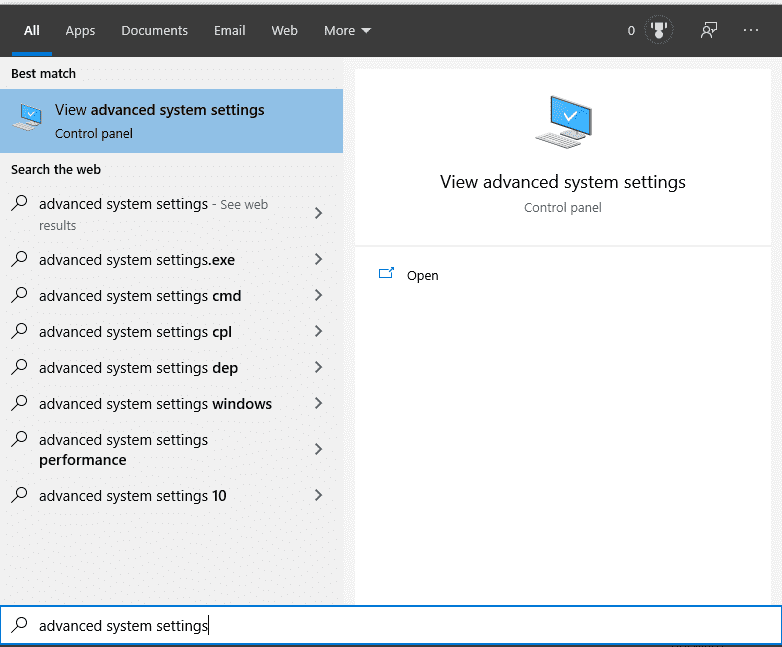The height and width of the screenshot is (647, 782).
Task: Click 'Control panel' label in preview pane
Action: [x=563, y=208]
